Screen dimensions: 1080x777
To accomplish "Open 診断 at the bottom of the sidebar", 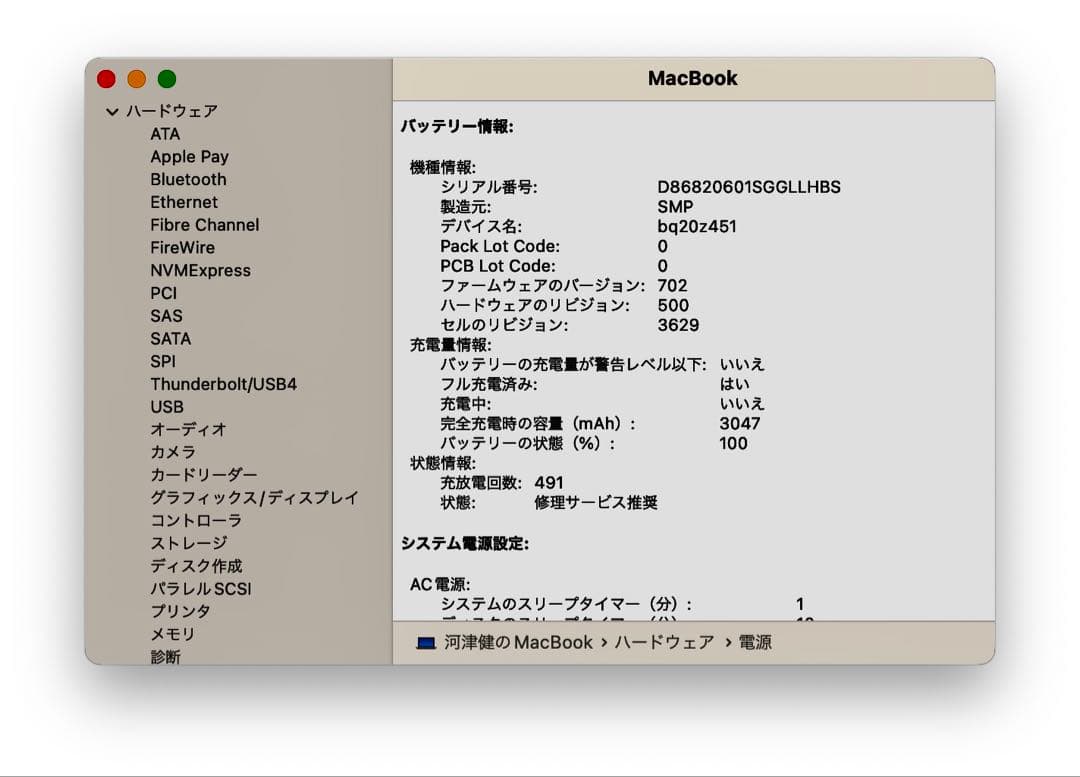I will [x=166, y=657].
